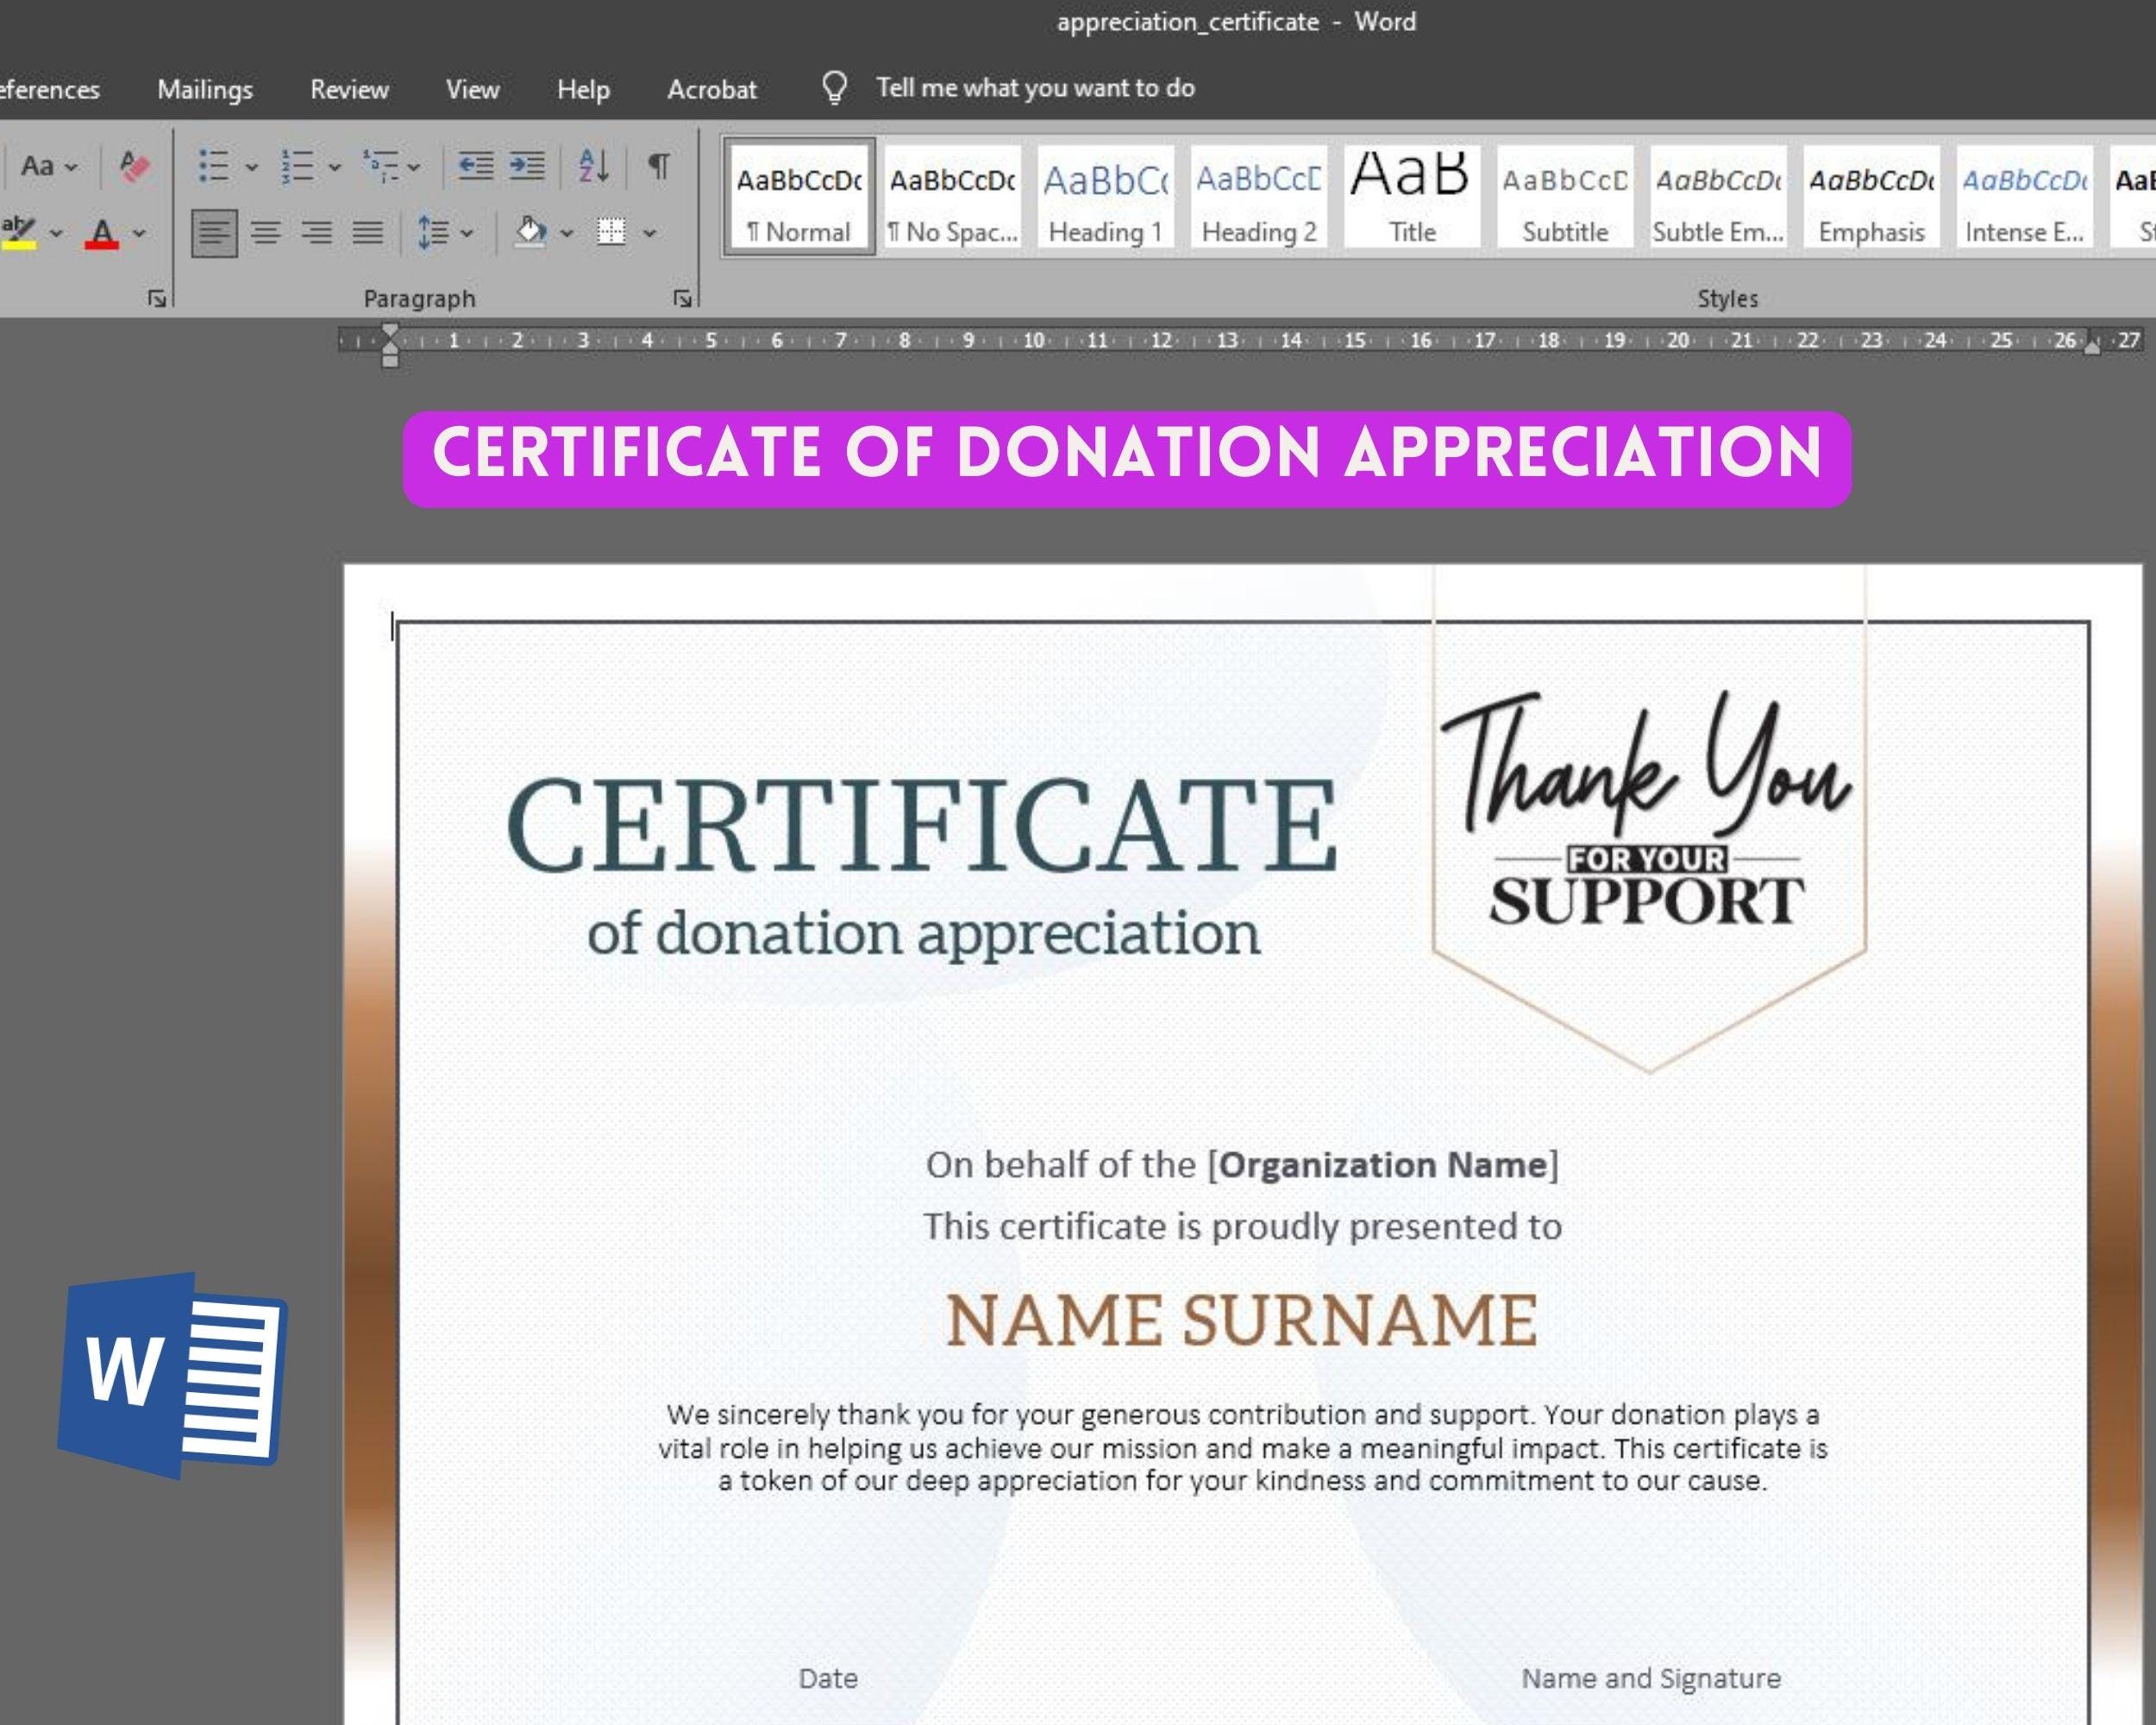Open the bullets library dropdown
The image size is (2156, 1725).
pyautogui.click(x=252, y=167)
